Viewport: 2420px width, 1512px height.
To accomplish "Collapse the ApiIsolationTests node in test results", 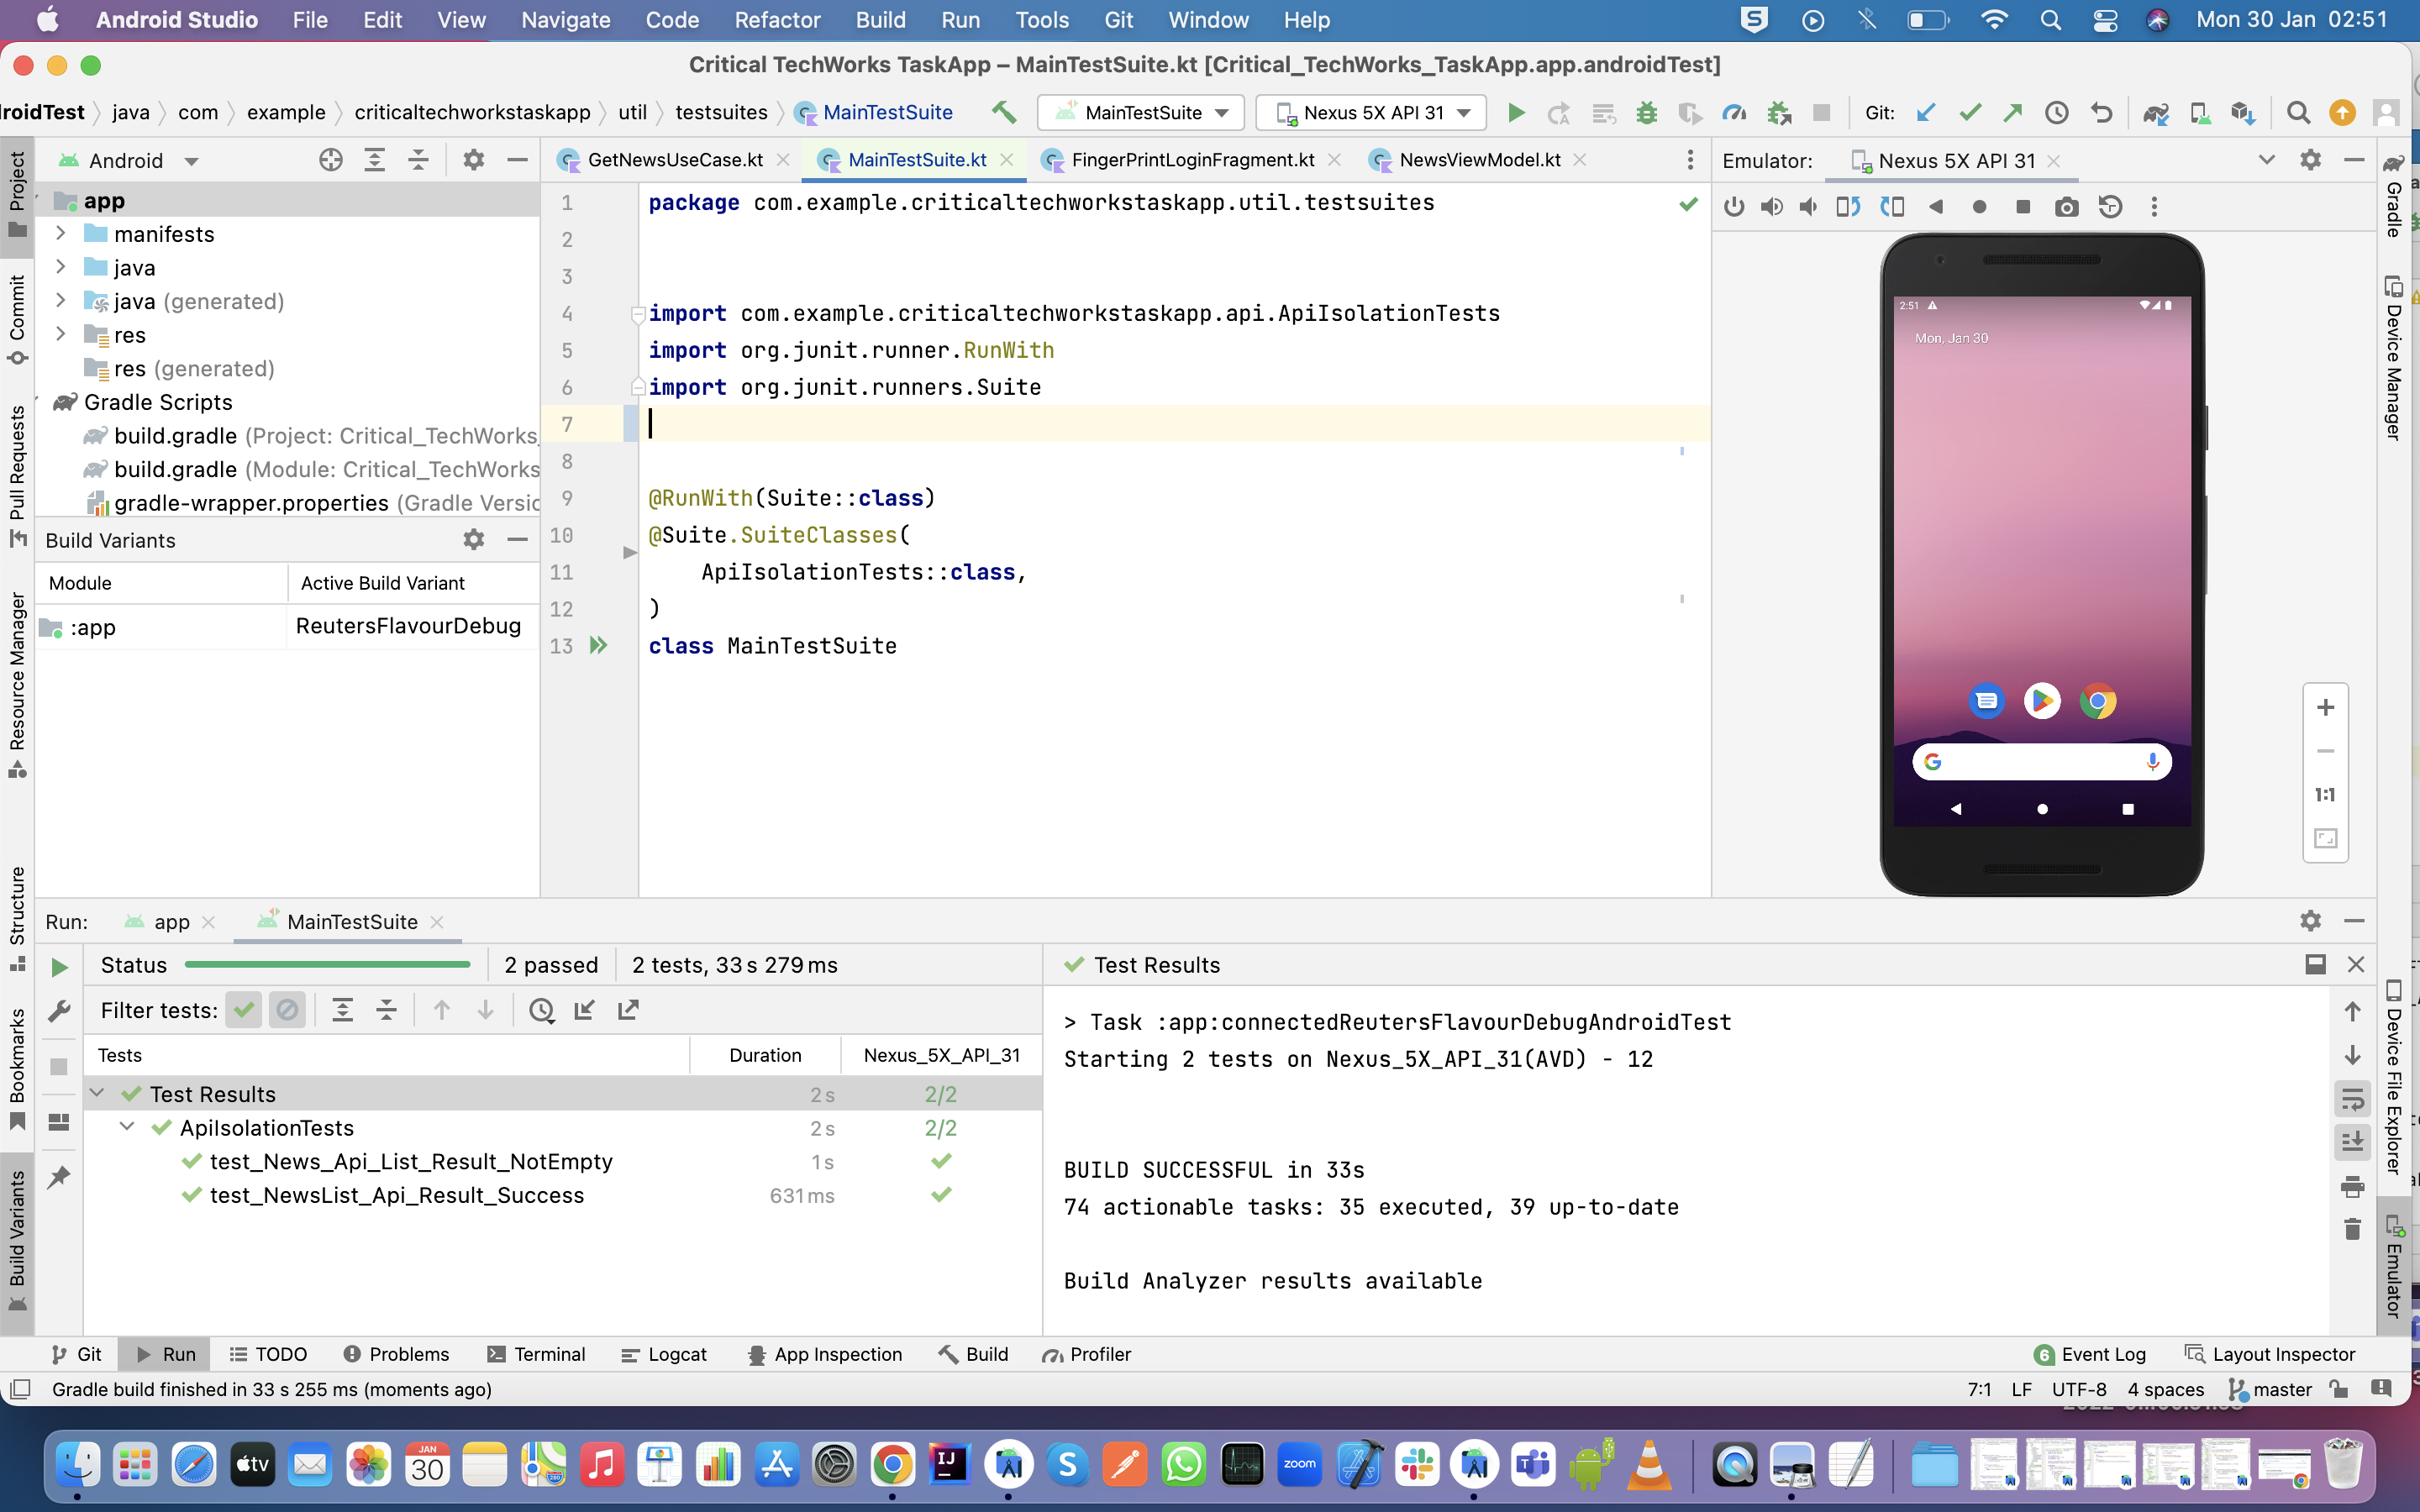I will click(127, 1127).
